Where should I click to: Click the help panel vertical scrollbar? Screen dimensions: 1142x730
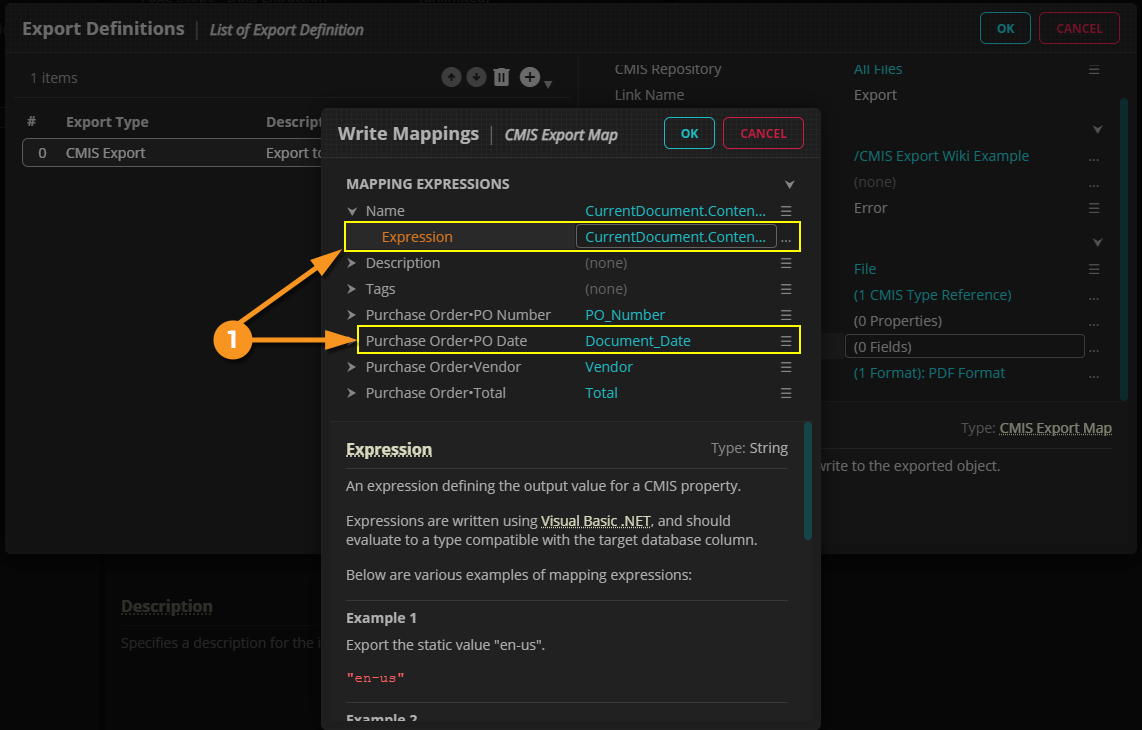click(808, 480)
